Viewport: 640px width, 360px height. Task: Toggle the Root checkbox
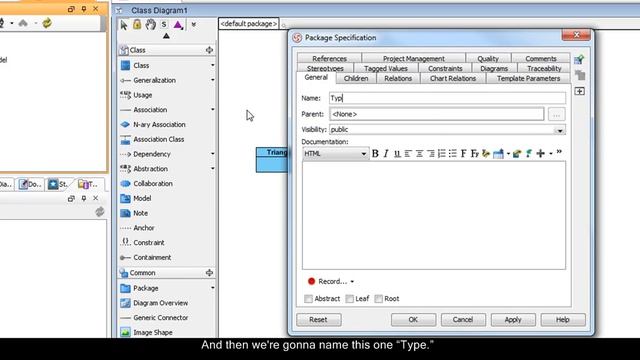379,299
